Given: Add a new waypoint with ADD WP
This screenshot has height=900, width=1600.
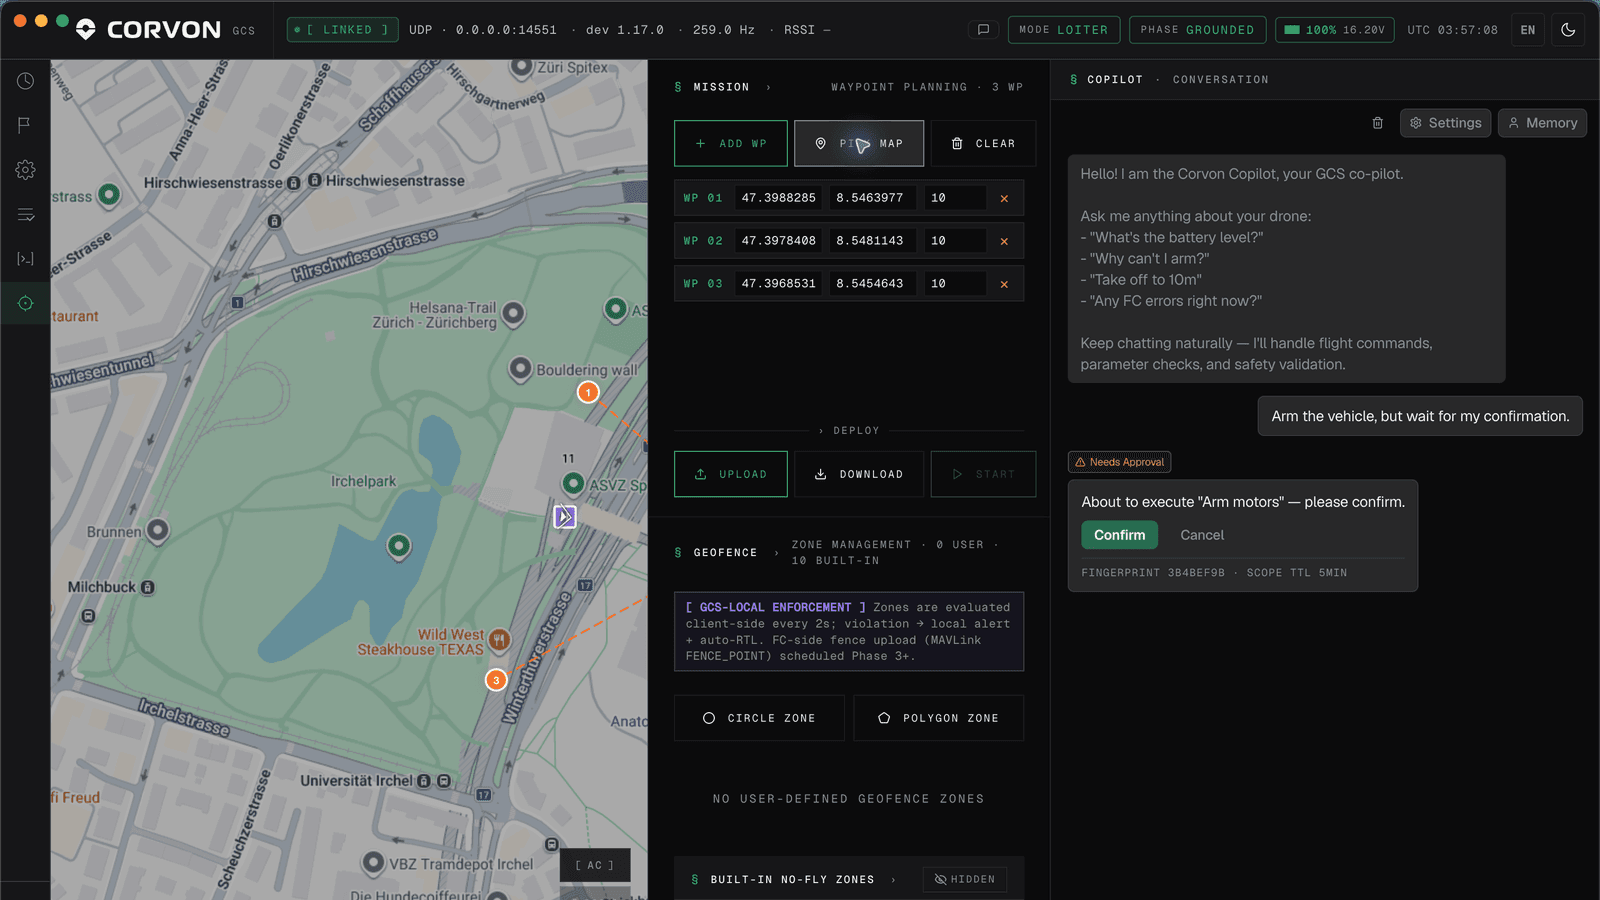Looking at the screenshot, I should point(731,143).
